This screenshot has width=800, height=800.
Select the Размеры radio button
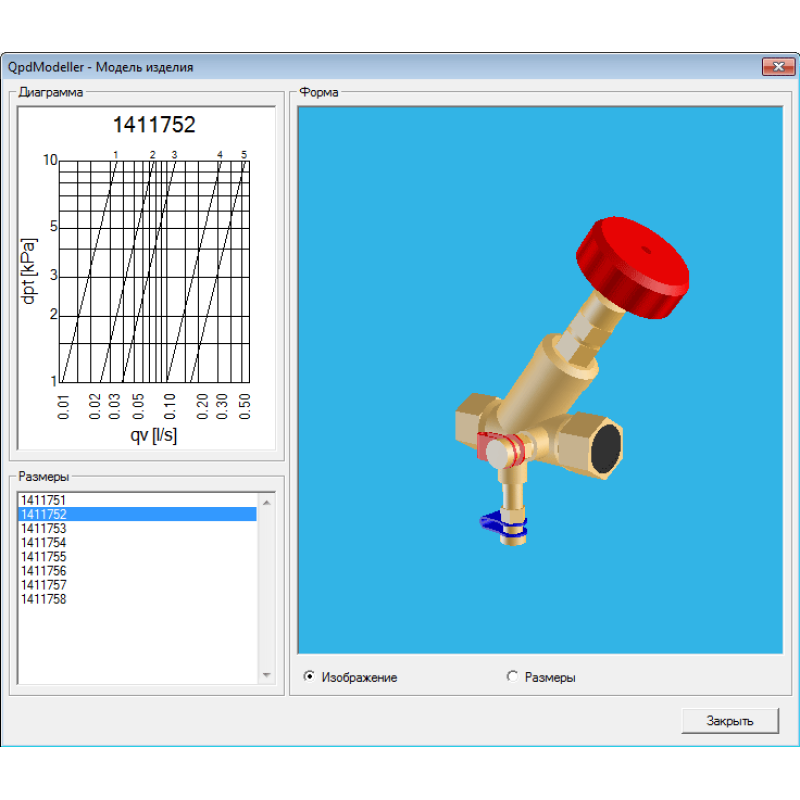click(513, 677)
